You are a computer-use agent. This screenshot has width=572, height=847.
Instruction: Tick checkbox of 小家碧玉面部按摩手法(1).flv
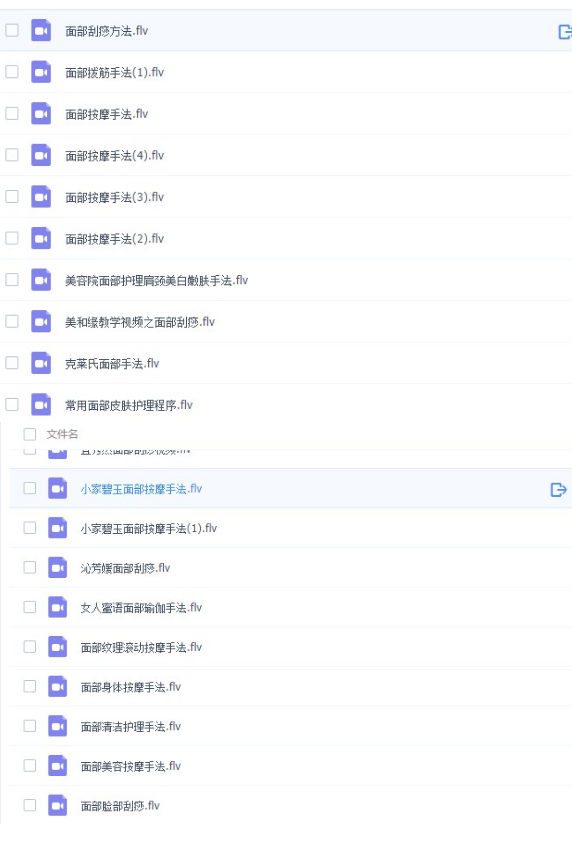tap(30, 528)
